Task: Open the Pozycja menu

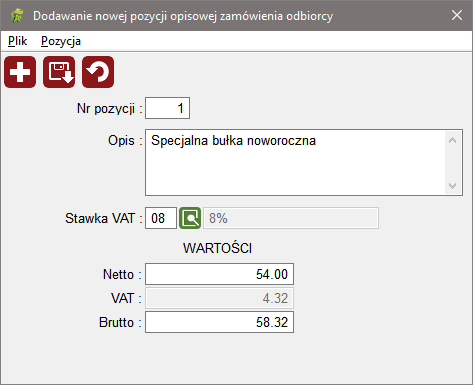Action: pos(61,41)
